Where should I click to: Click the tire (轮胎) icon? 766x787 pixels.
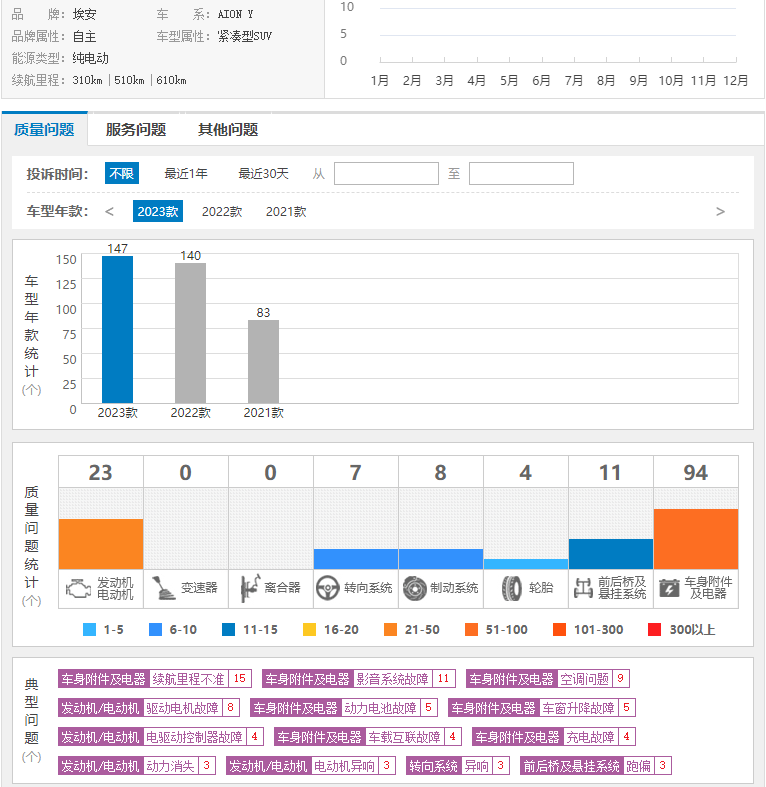tap(512, 588)
